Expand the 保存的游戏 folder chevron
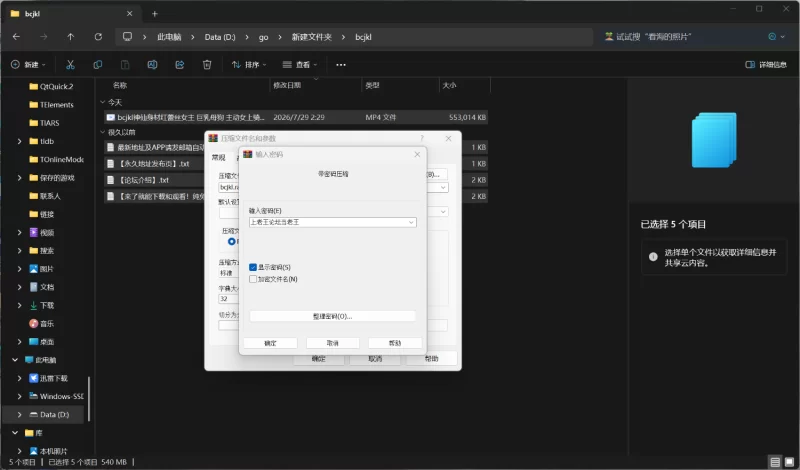The height and width of the screenshot is (470, 800). click(19, 178)
